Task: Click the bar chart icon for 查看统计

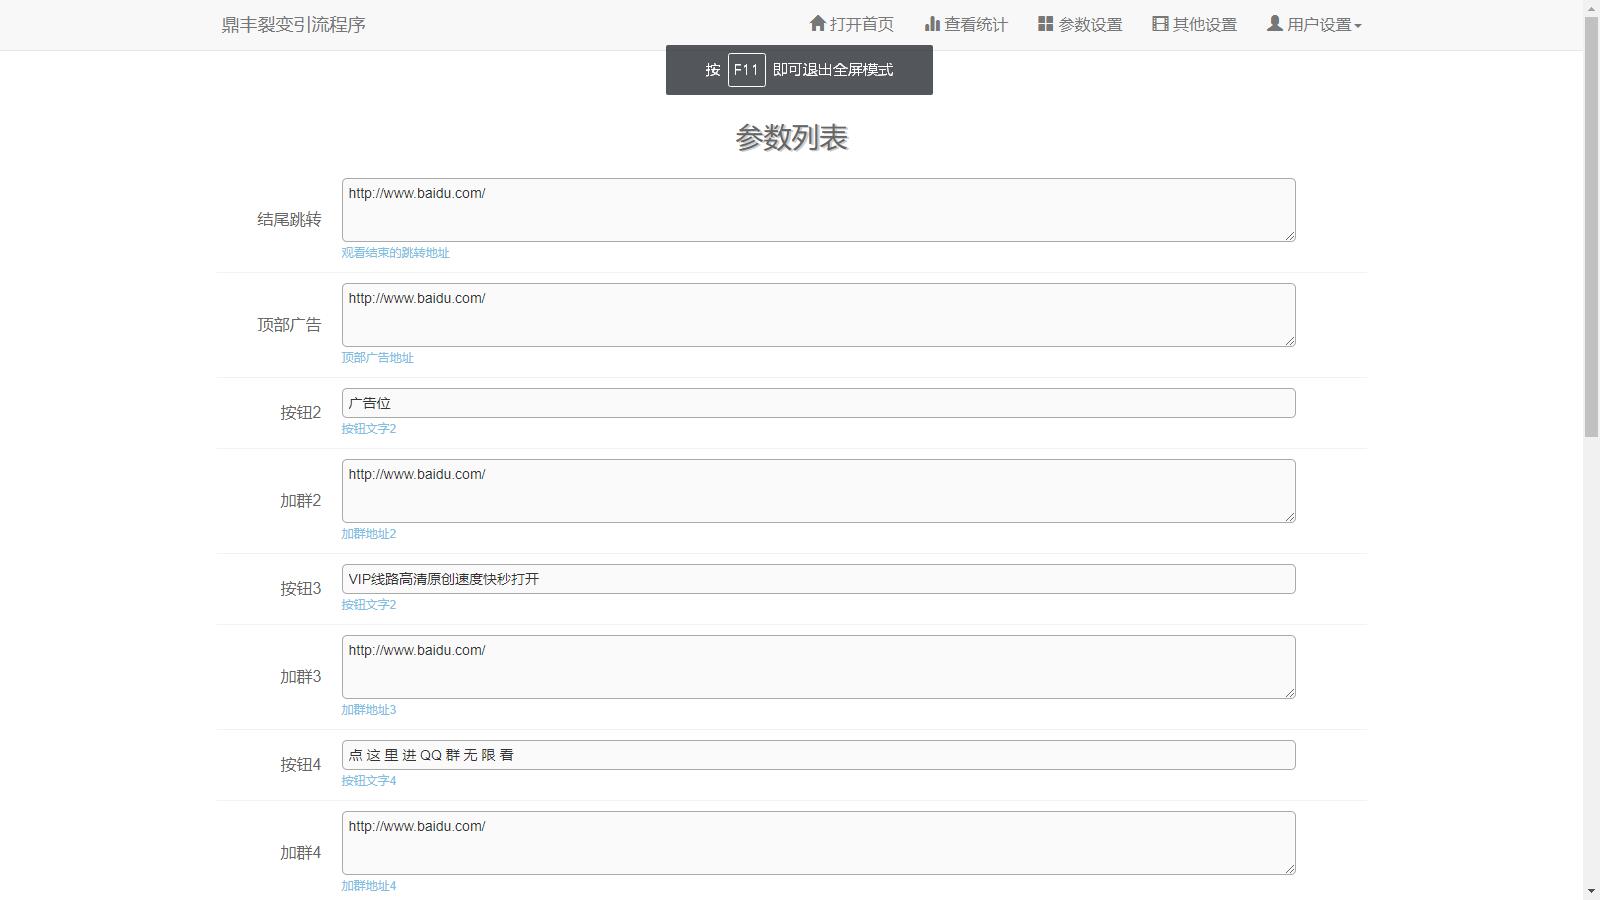Action: point(932,24)
